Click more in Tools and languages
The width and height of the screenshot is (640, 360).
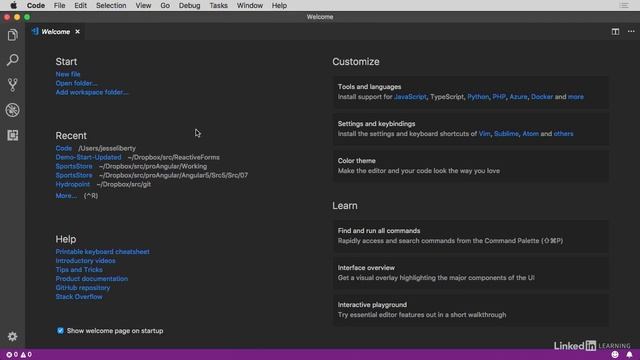pos(576,97)
